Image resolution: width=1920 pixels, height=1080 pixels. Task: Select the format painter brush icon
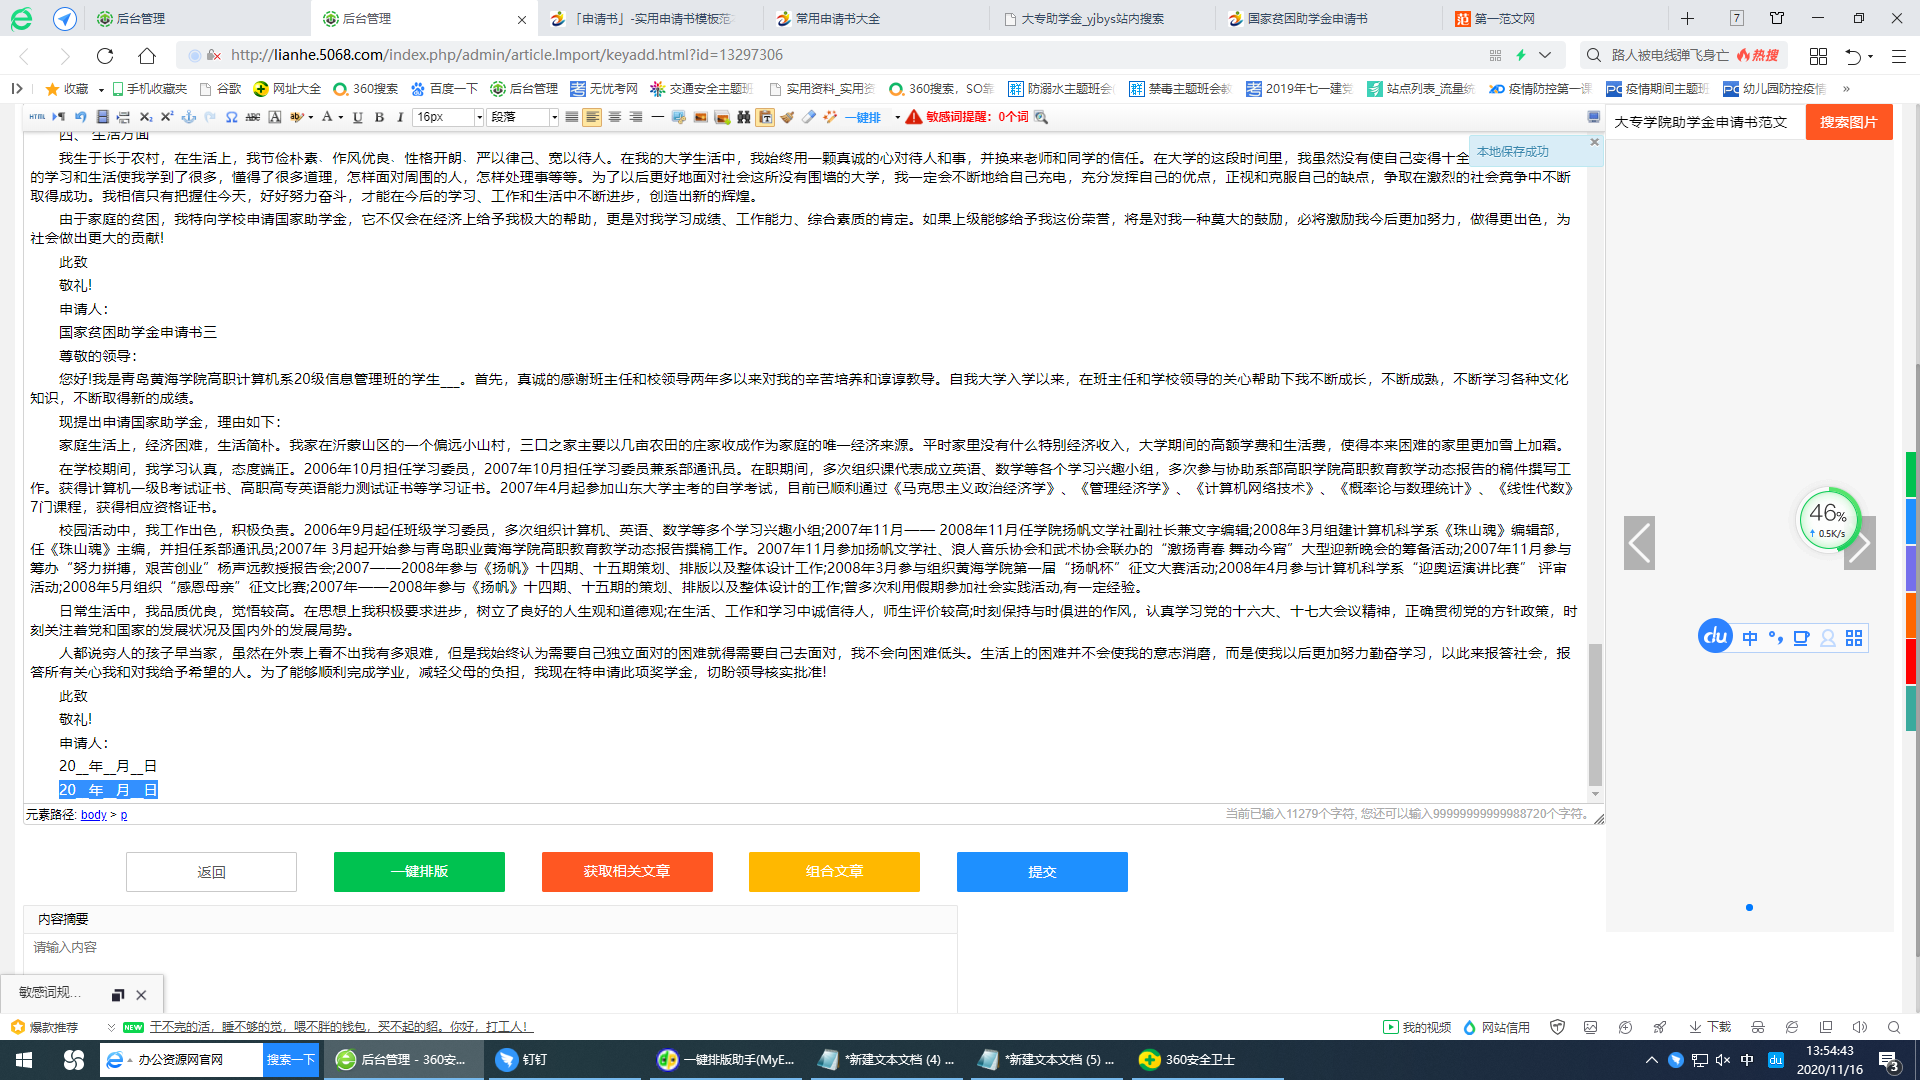point(786,117)
